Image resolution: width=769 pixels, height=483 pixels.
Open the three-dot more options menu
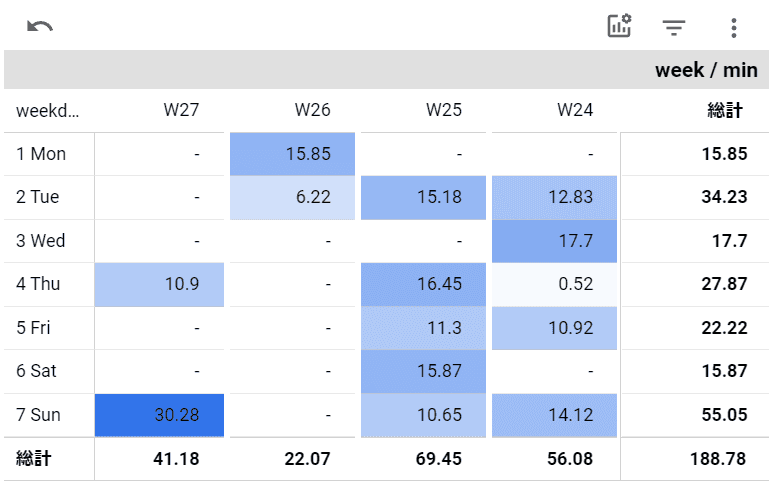tap(733, 27)
